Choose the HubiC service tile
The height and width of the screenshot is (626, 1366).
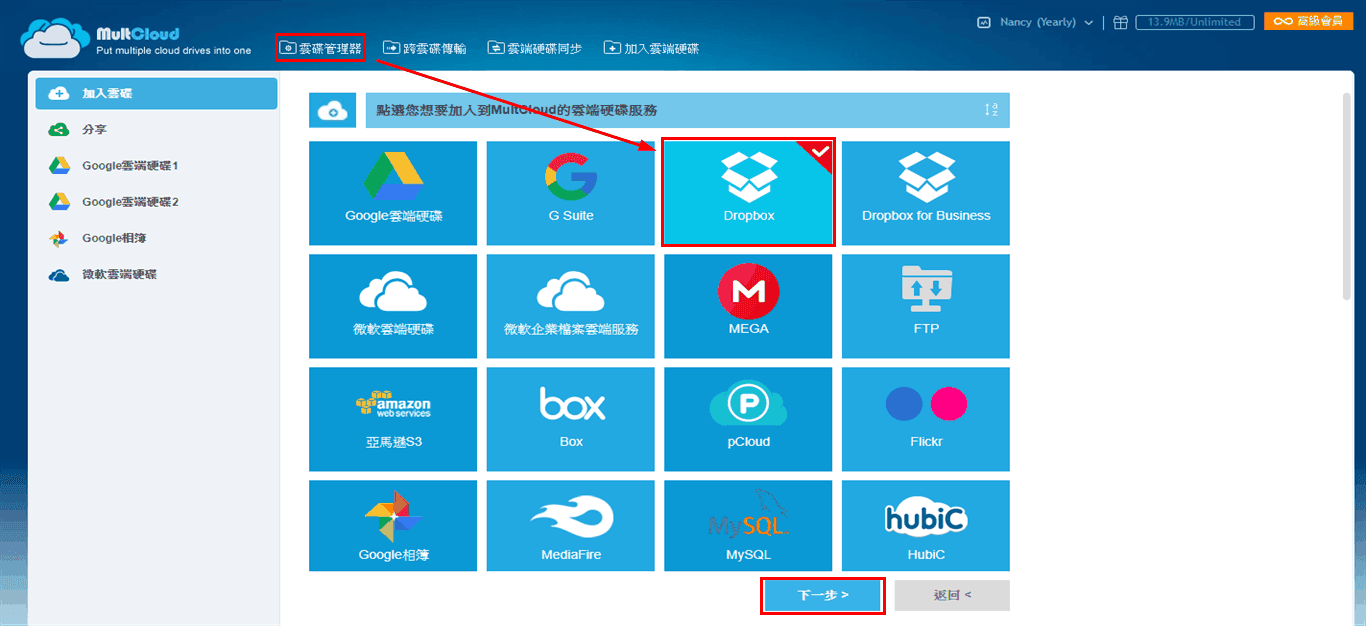pyautogui.click(x=926, y=526)
